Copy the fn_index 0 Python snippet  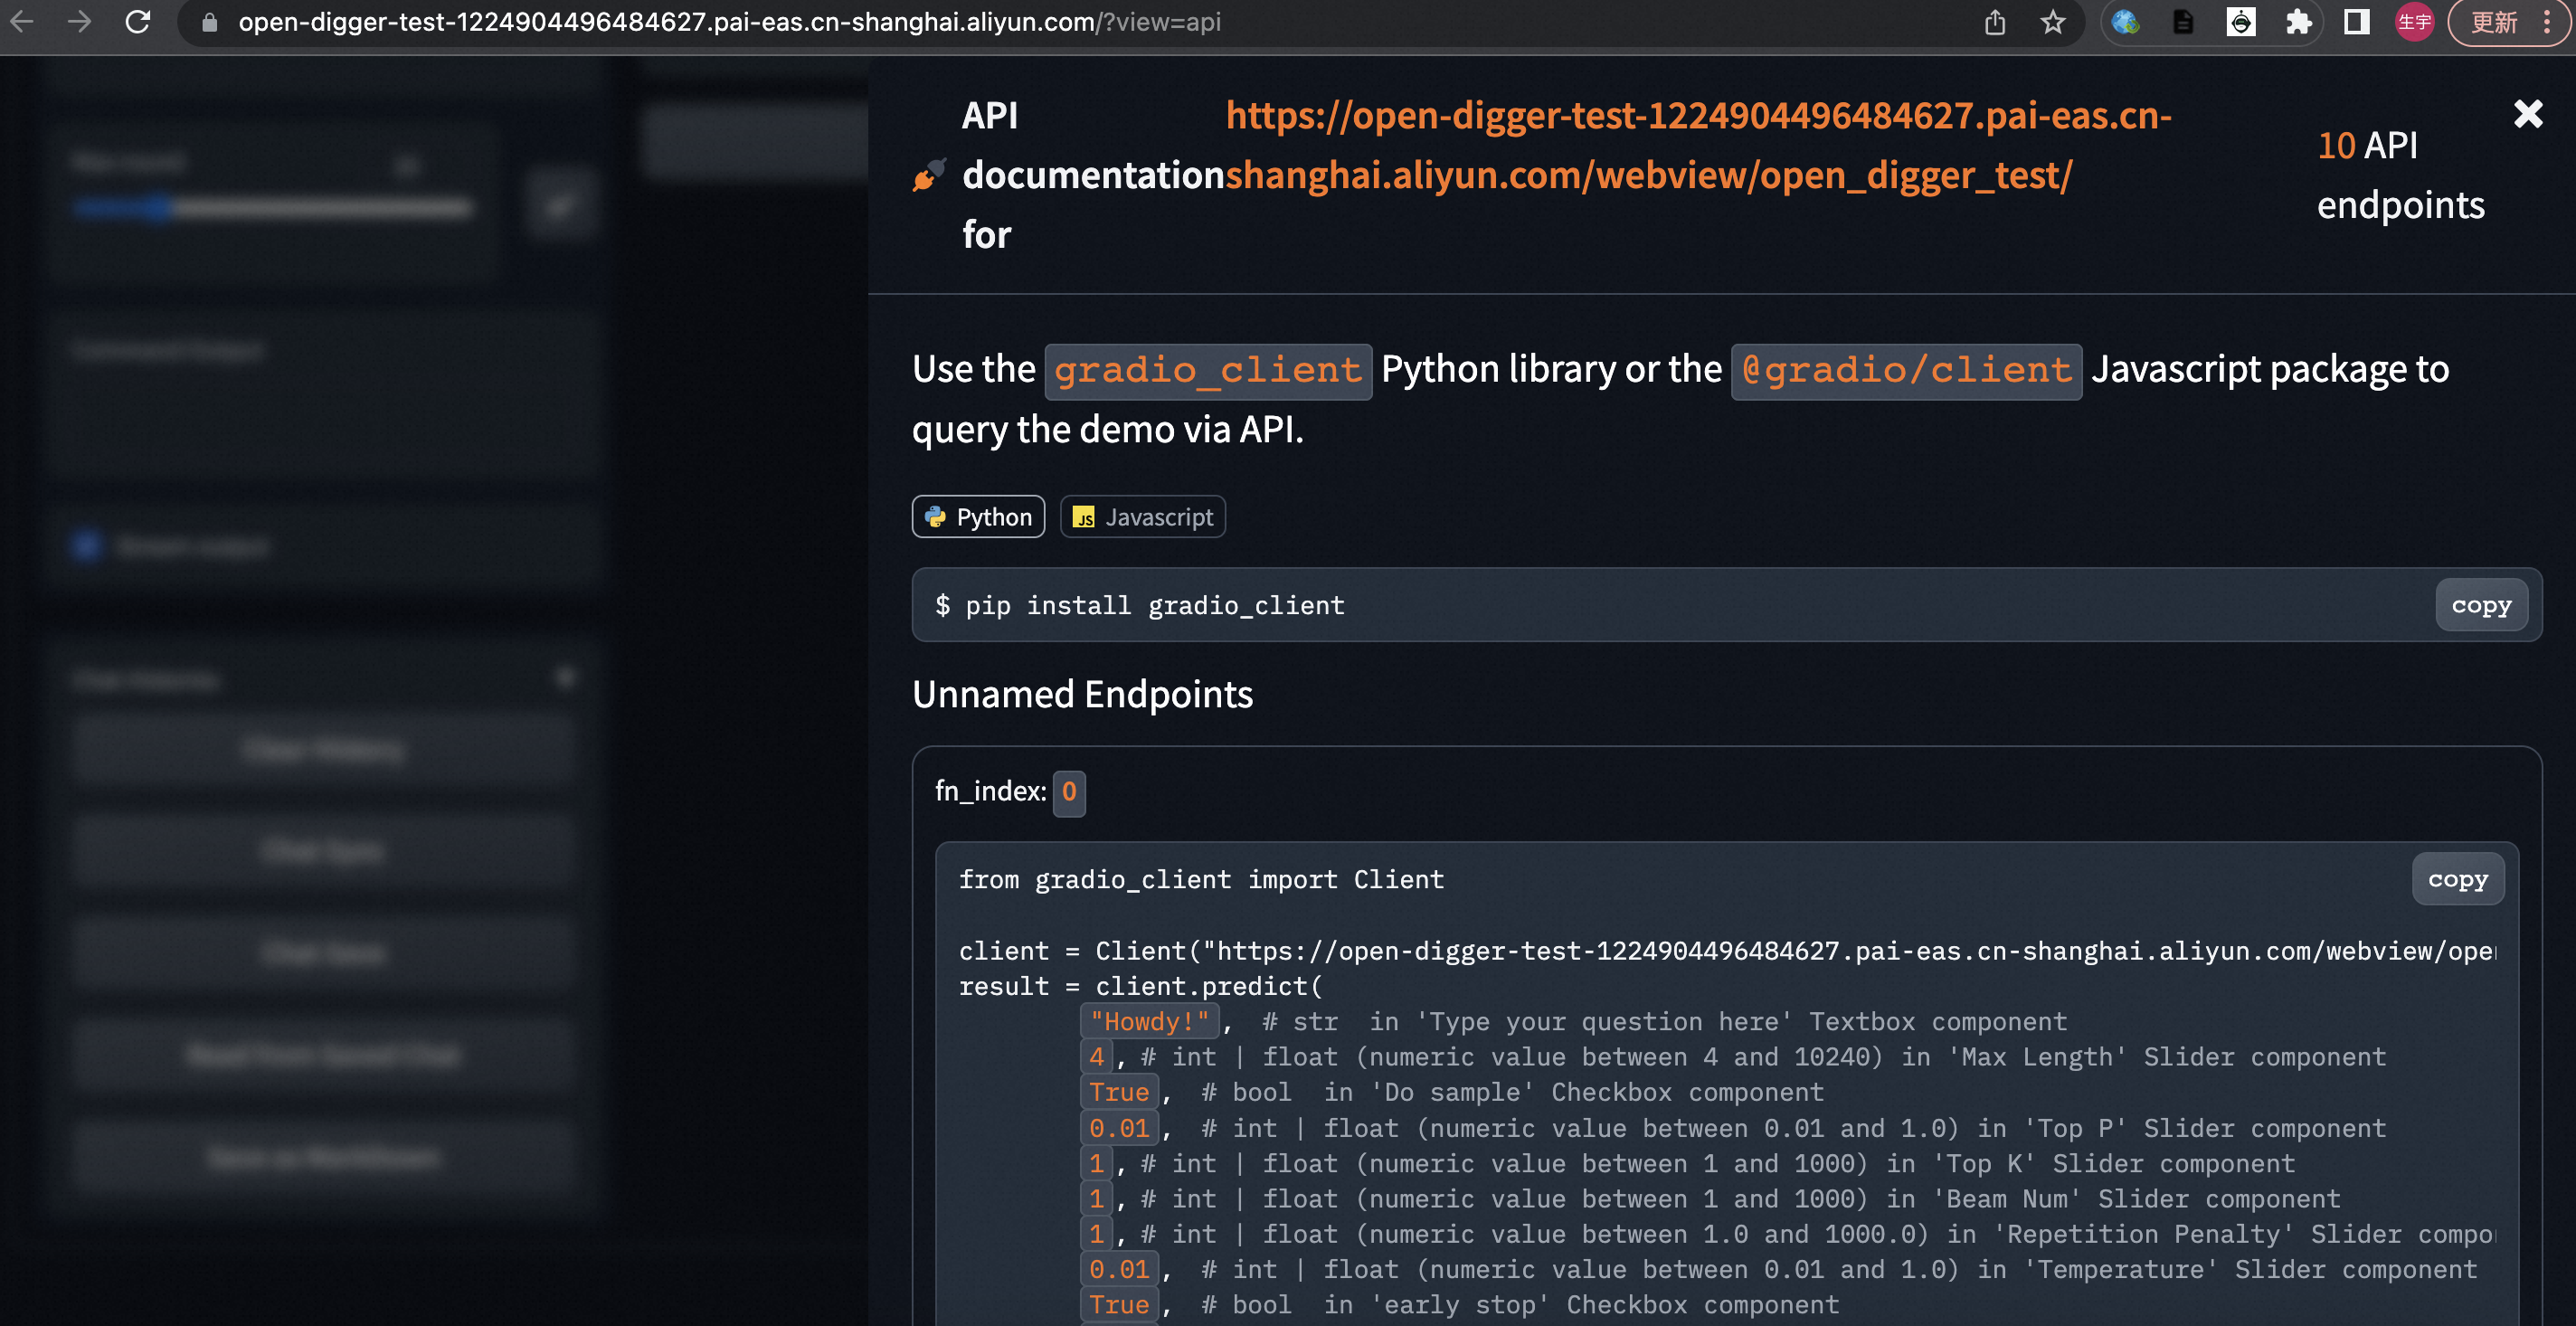click(2458, 879)
